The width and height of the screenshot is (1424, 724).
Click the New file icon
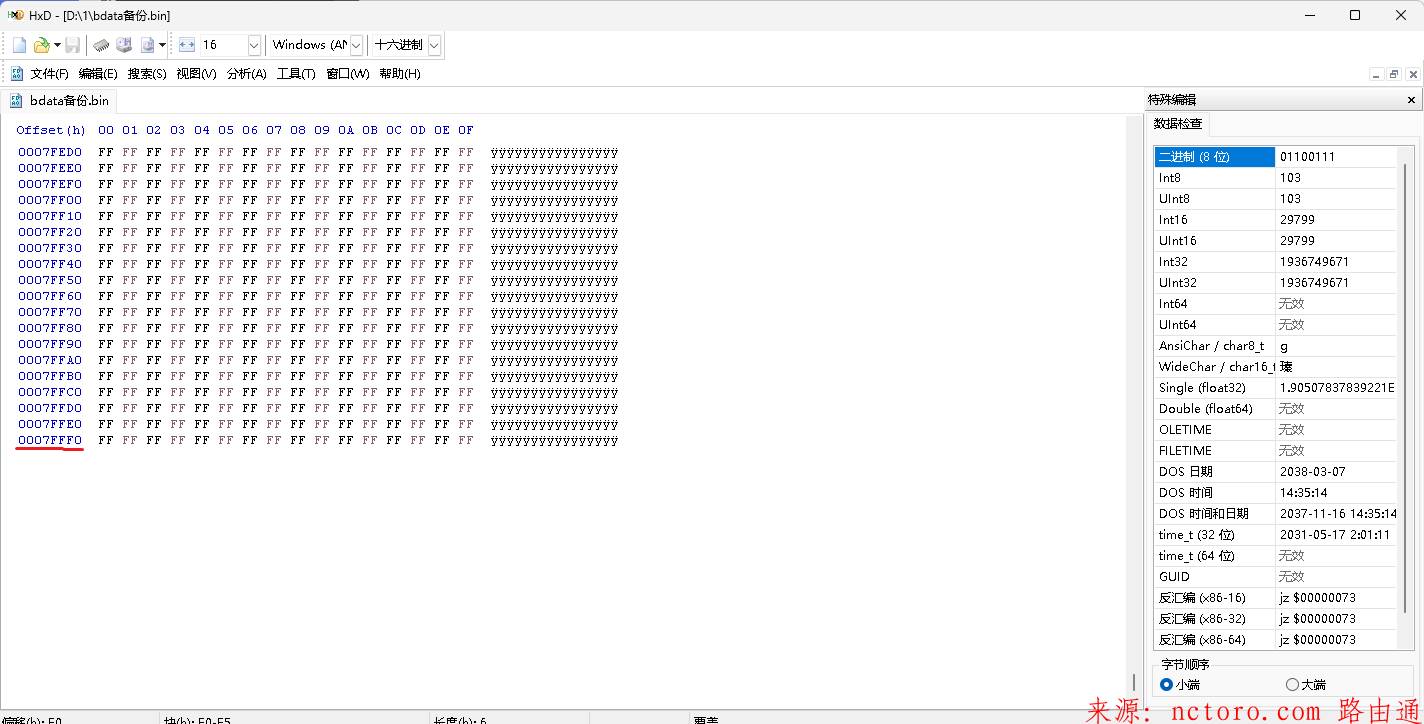[19, 45]
